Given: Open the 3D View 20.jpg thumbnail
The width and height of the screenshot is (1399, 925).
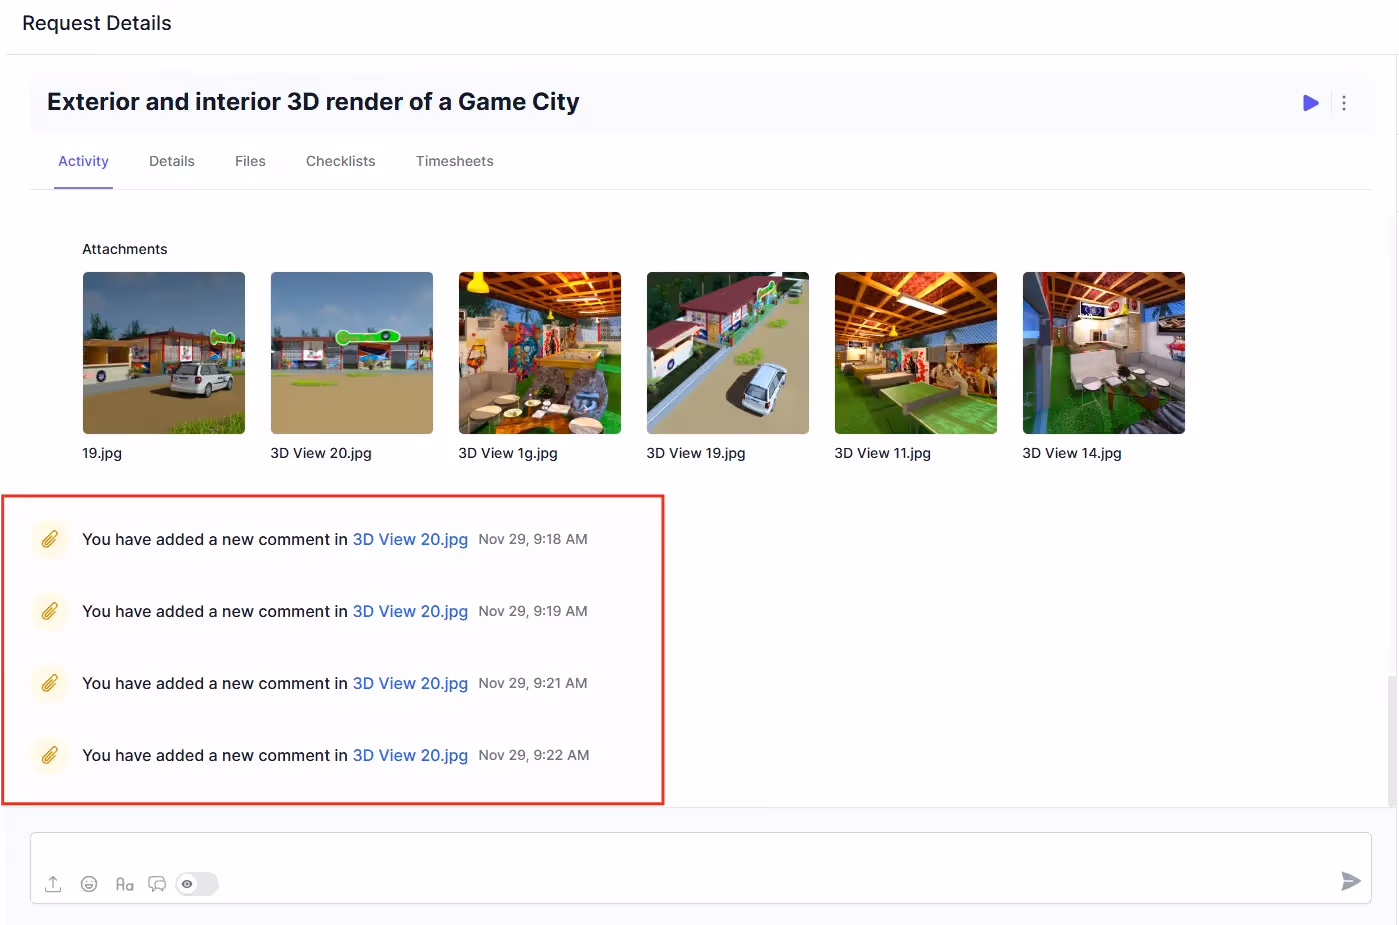Looking at the screenshot, I should click(352, 353).
